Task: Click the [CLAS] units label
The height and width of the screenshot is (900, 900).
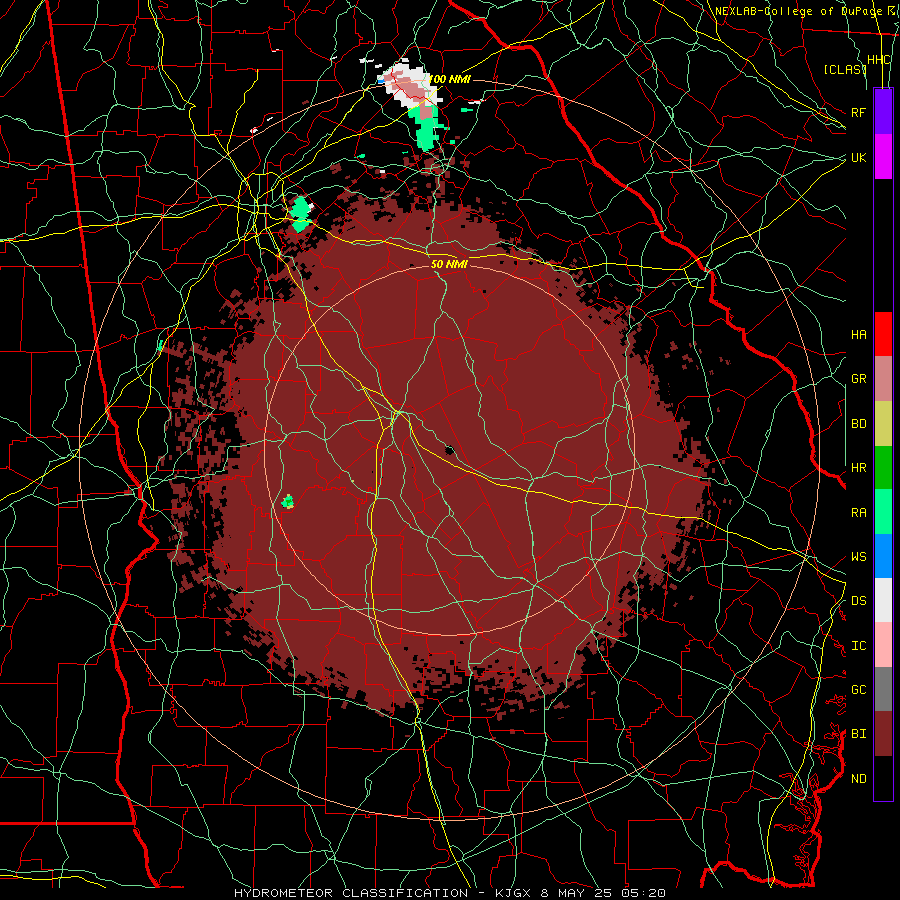Action: pyautogui.click(x=845, y=70)
